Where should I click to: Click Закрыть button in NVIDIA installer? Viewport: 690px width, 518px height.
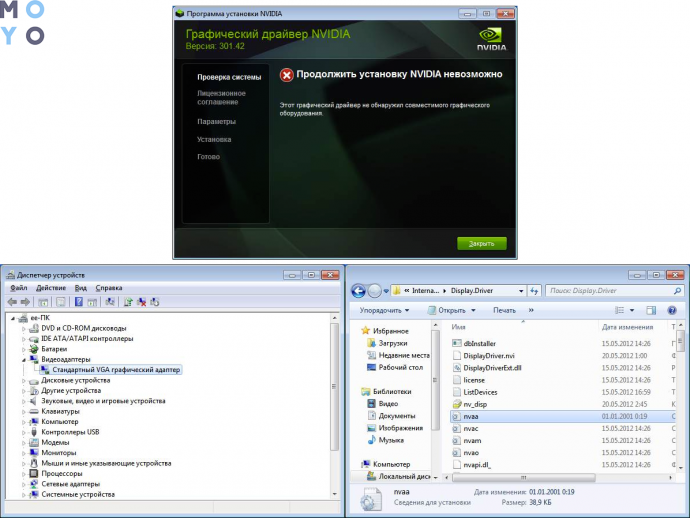click(481, 243)
